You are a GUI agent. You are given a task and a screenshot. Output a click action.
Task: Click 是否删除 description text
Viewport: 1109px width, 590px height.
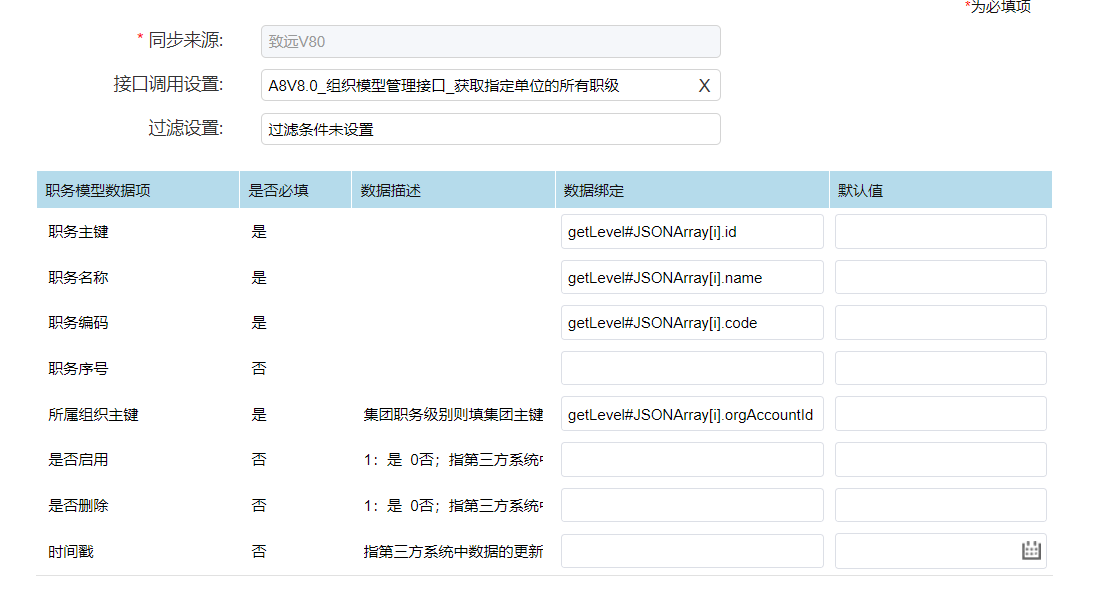click(x=453, y=505)
